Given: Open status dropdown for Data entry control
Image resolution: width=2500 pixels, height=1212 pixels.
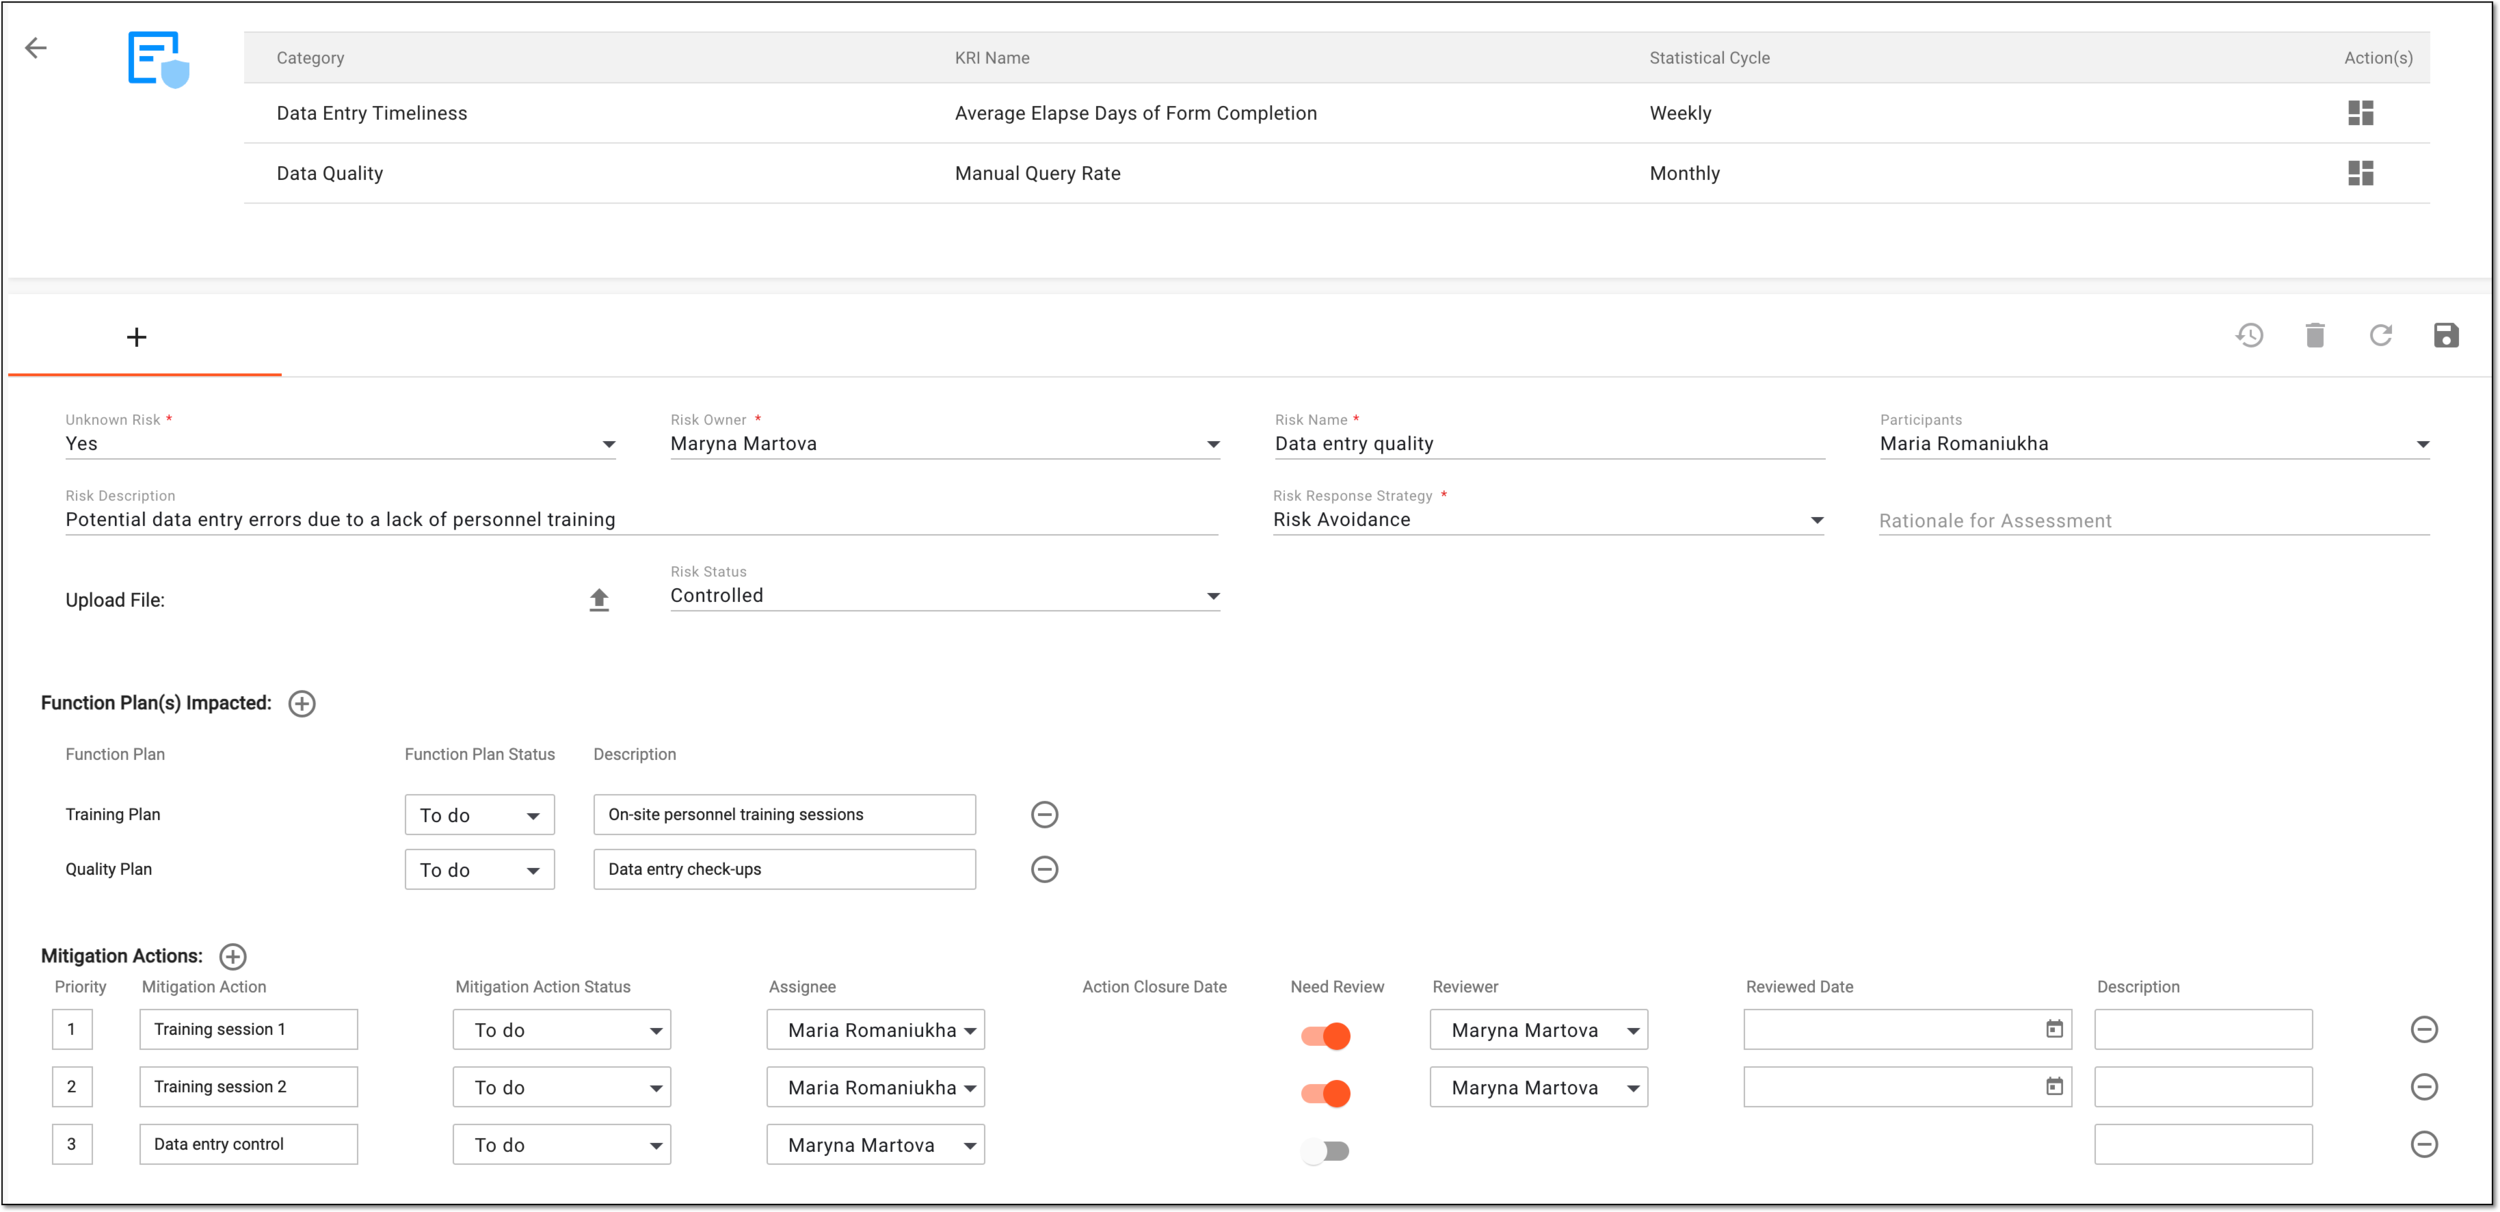Looking at the screenshot, I should click(x=562, y=1145).
